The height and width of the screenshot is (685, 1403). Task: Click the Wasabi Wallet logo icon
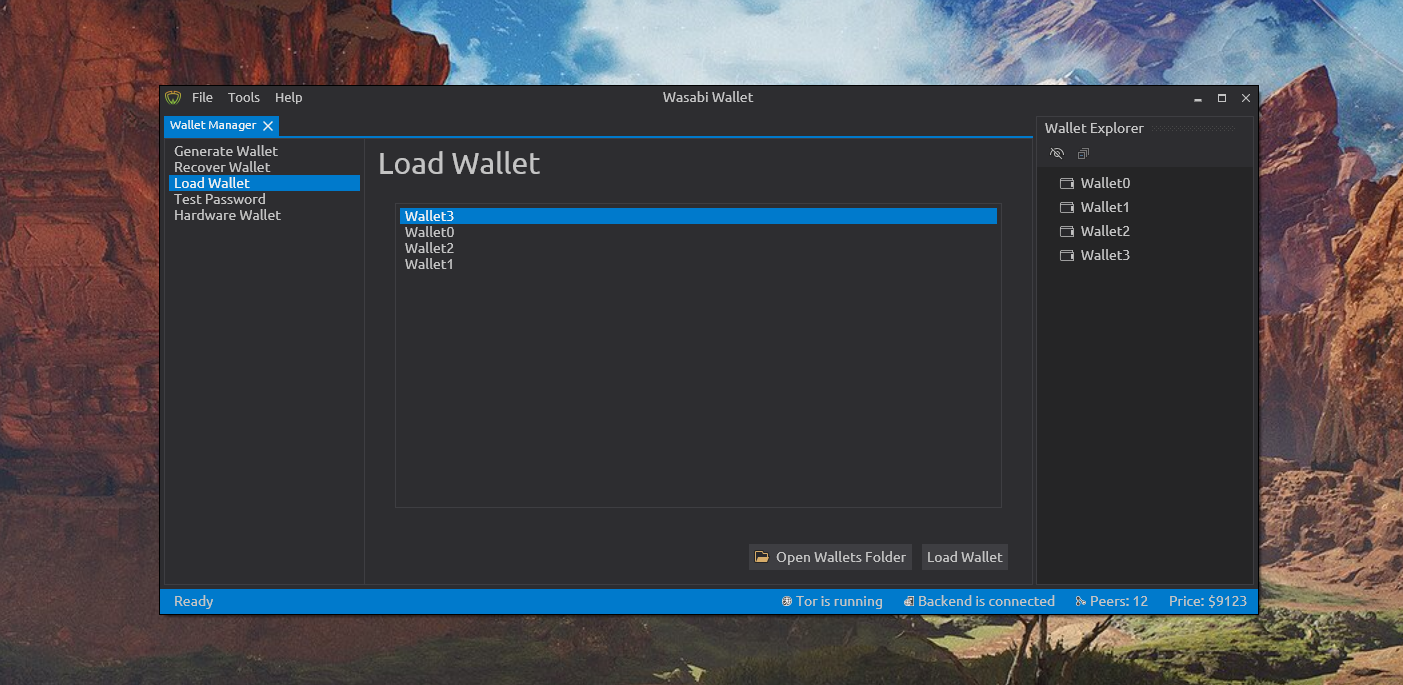click(173, 97)
